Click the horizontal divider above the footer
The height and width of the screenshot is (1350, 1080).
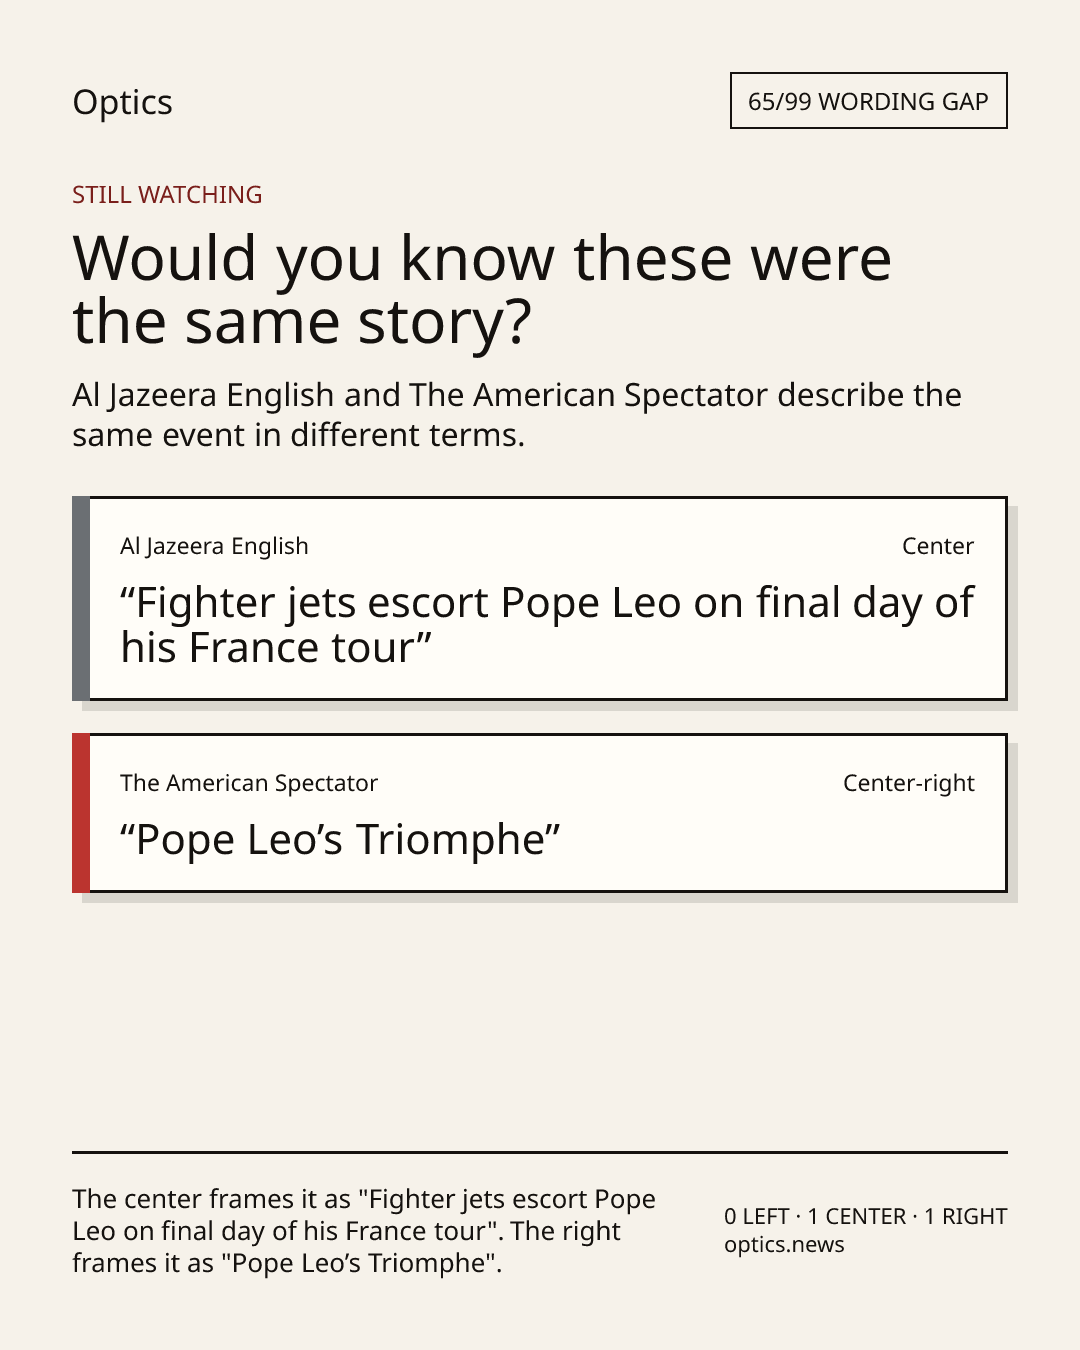539,1152
